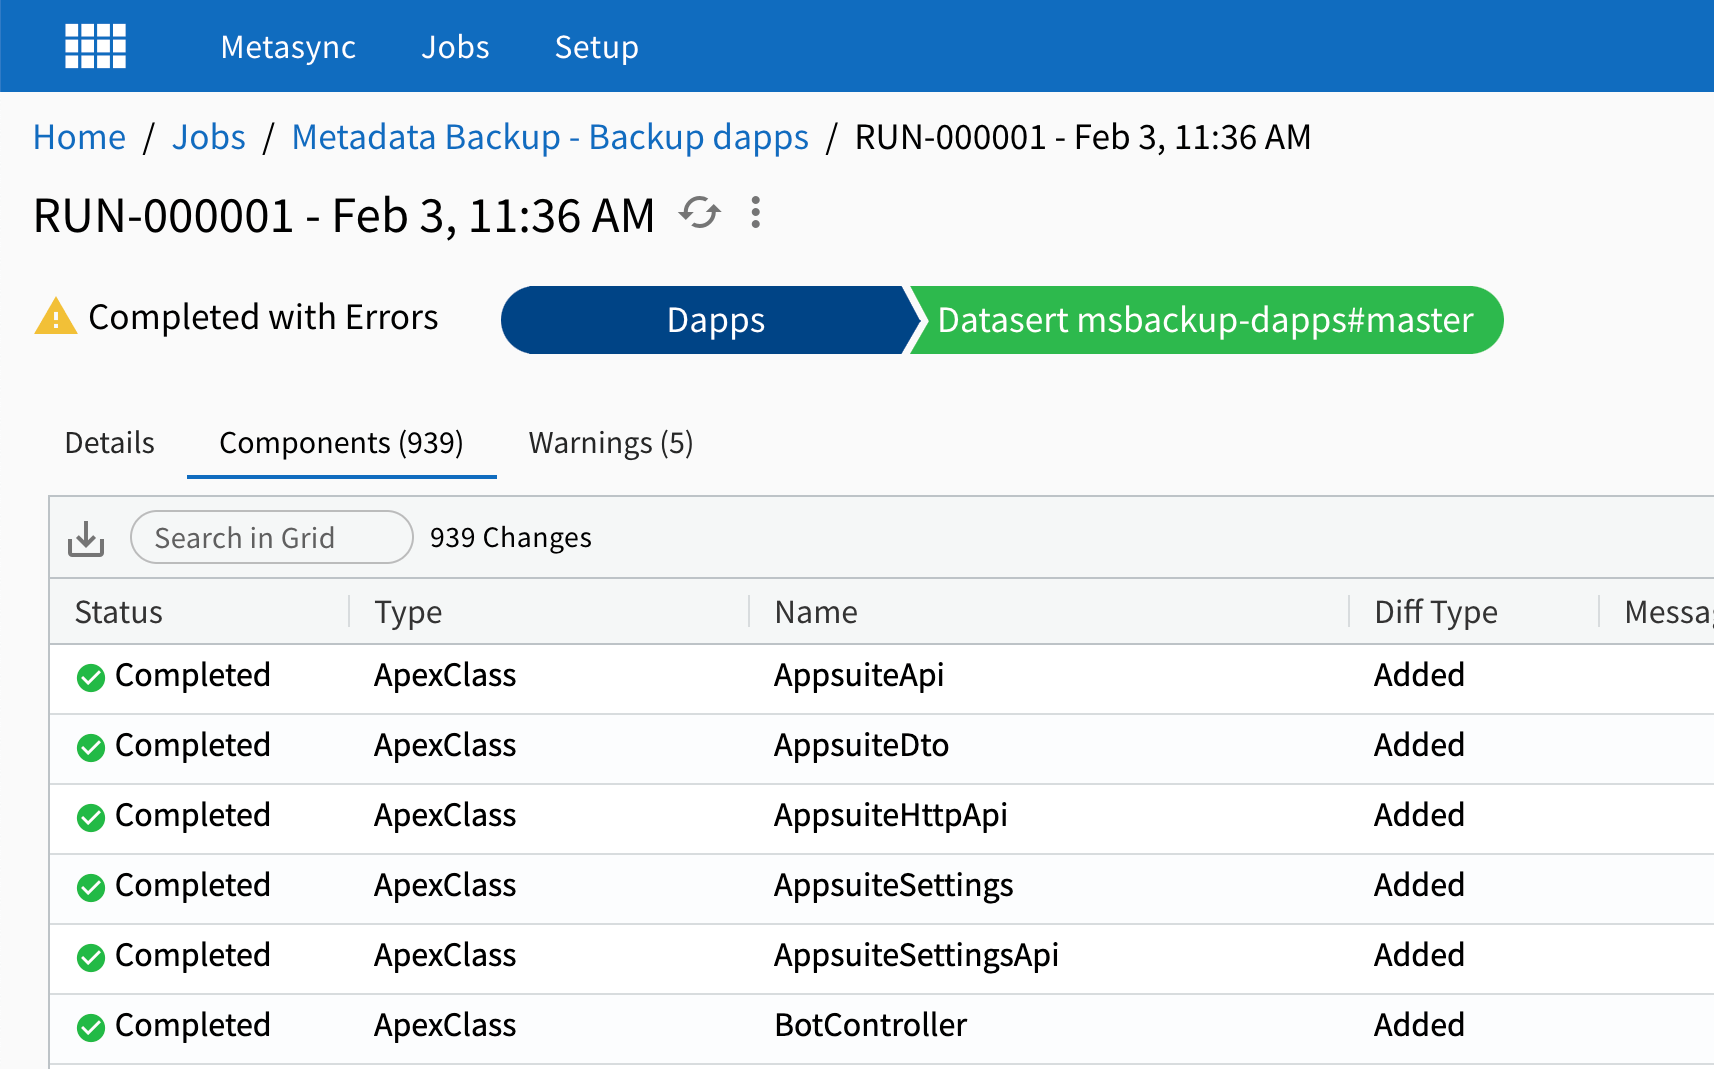Click the RUN-000001 breadcrumb text
Image resolution: width=1714 pixels, height=1069 pixels.
pyautogui.click(x=1082, y=137)
